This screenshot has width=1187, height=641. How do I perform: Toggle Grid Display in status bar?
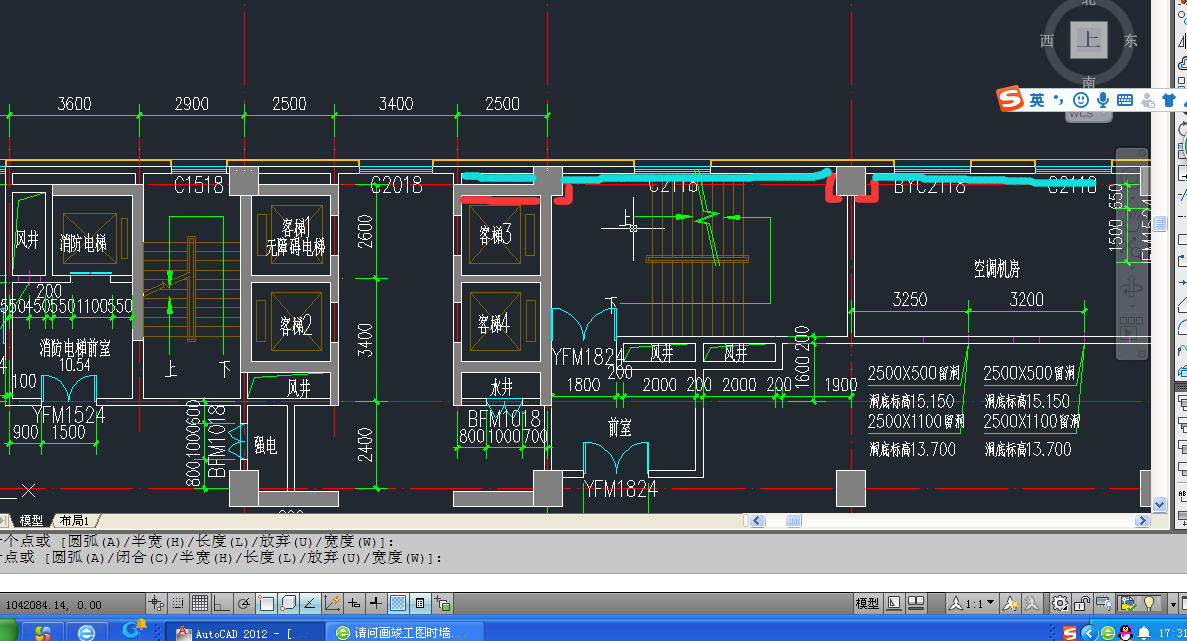coord(200,603)
